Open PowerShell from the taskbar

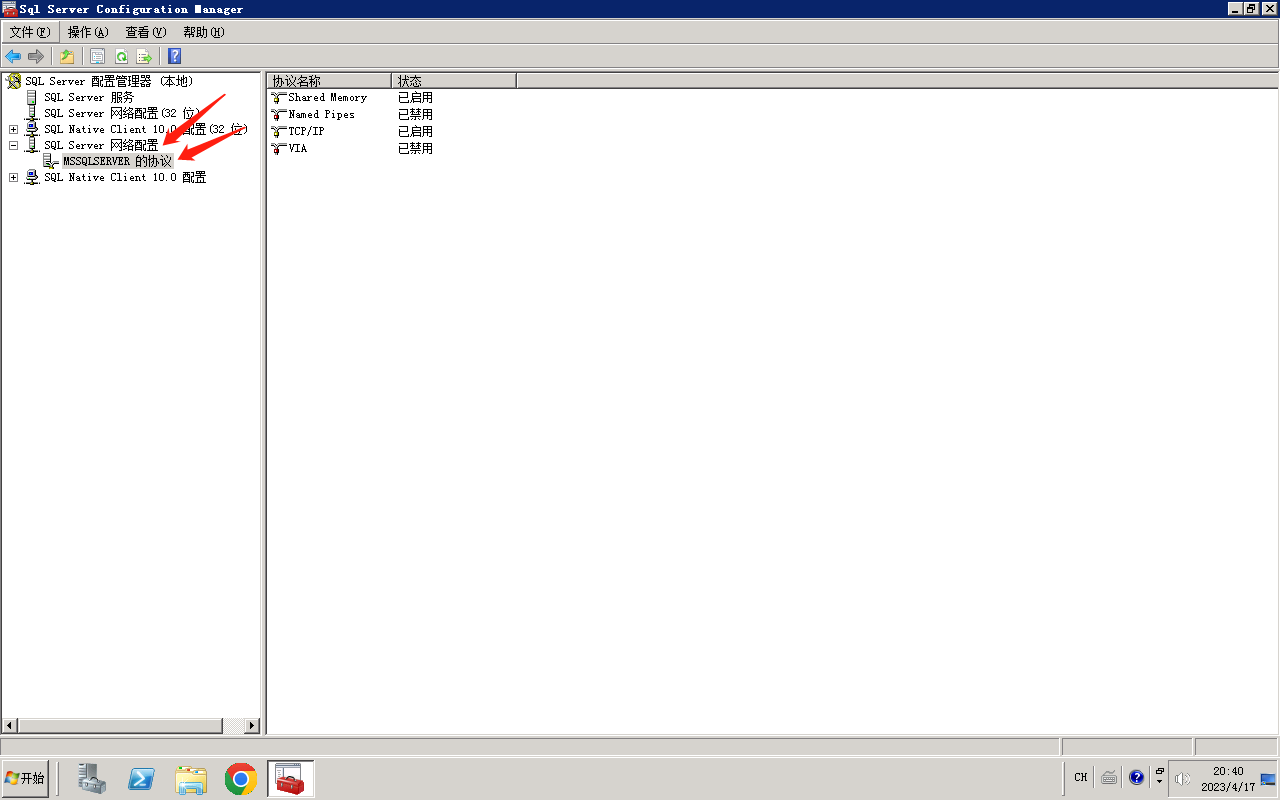pyautogui.click(x=141, y=778)
